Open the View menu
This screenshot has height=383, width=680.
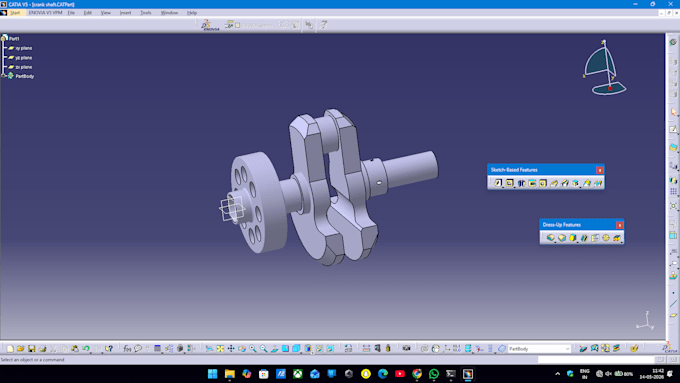tap(105, 13)
